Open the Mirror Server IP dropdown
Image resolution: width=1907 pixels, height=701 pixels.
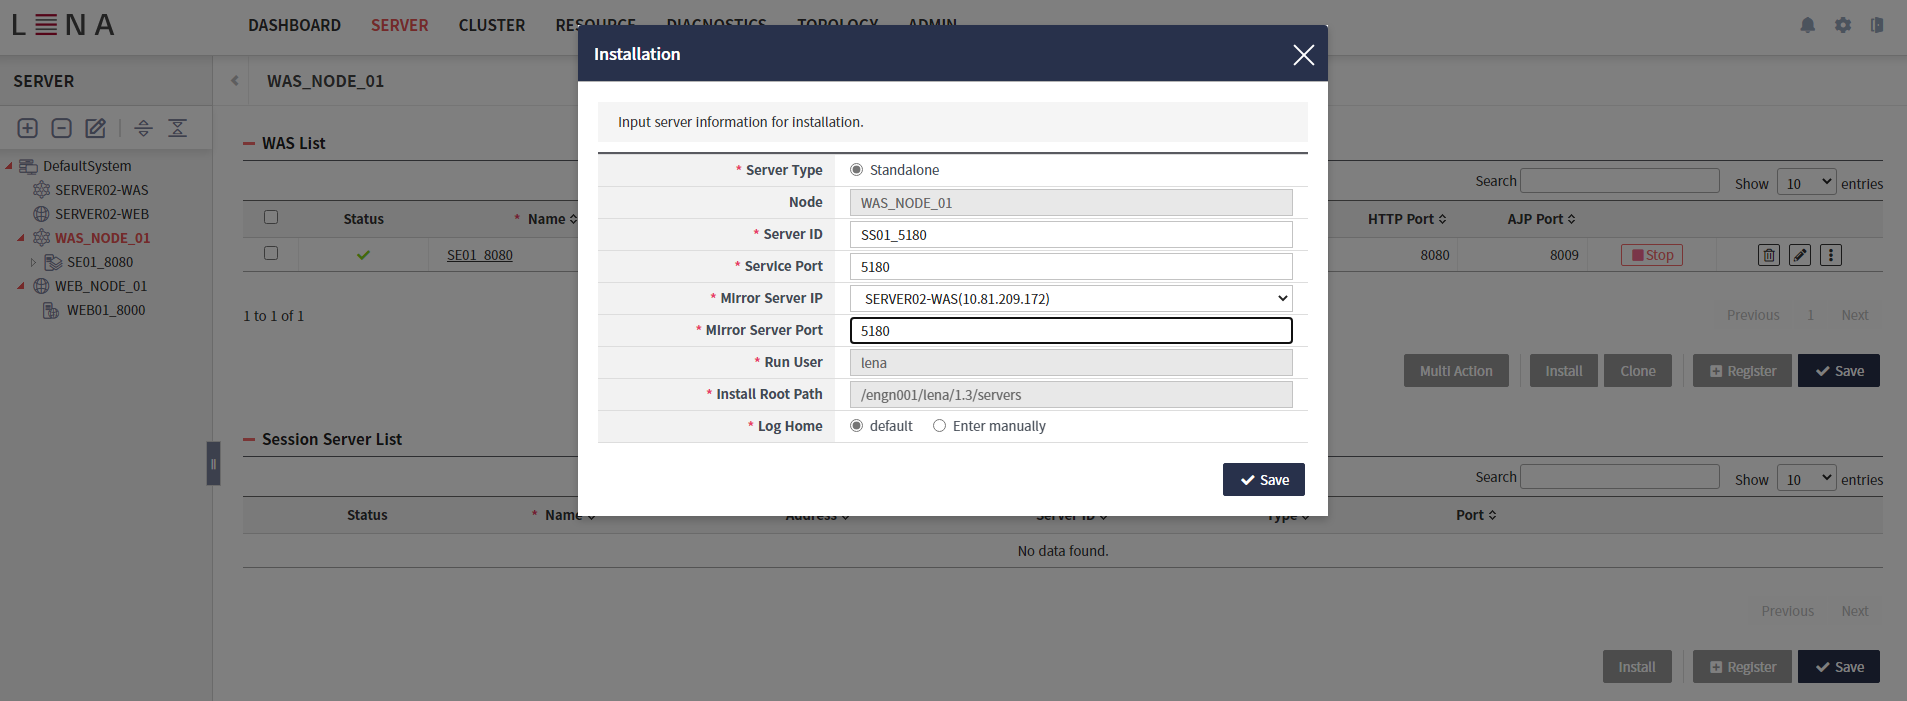[x=1070, y=299]
